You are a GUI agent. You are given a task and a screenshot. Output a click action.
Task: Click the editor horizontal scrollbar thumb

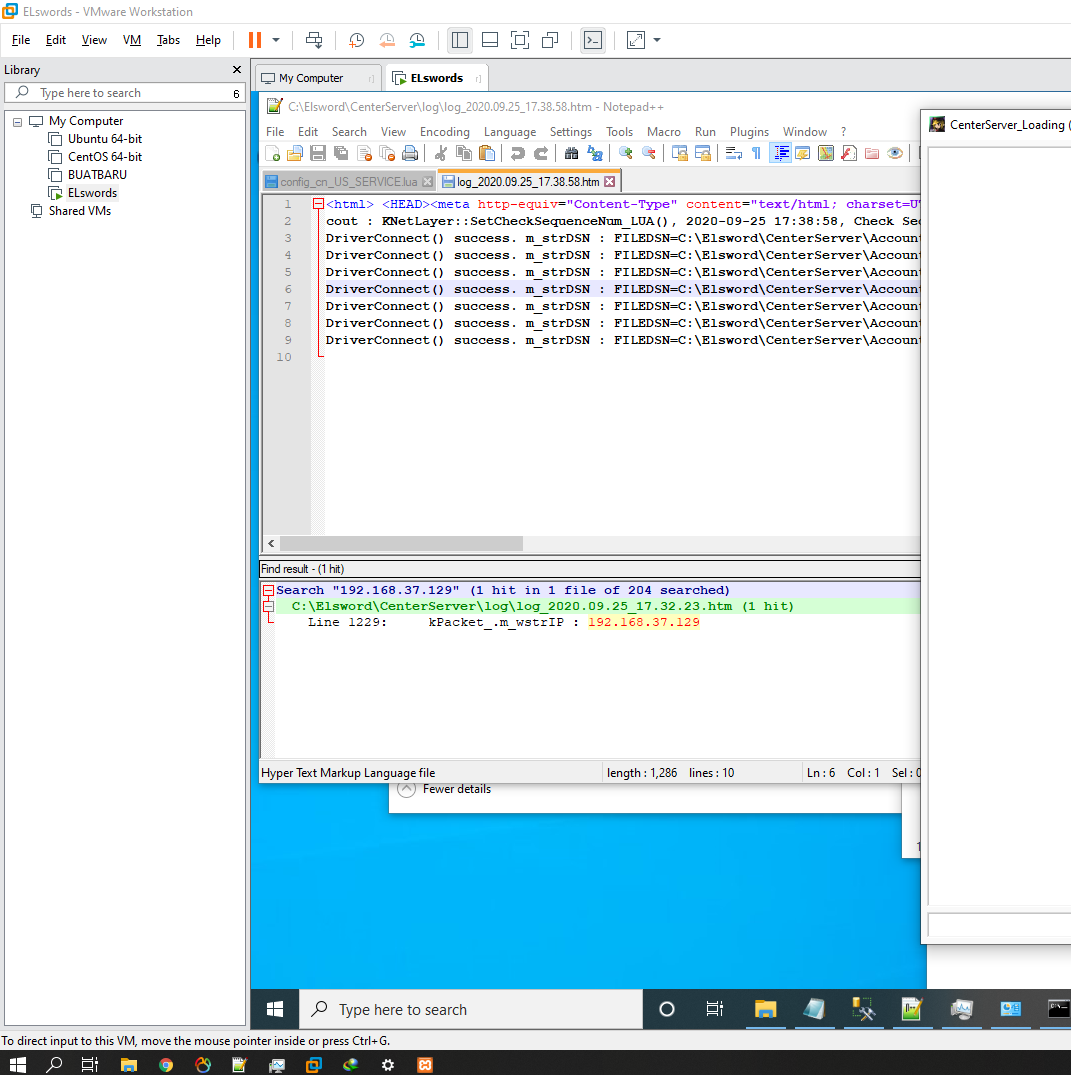pos(401,544)
